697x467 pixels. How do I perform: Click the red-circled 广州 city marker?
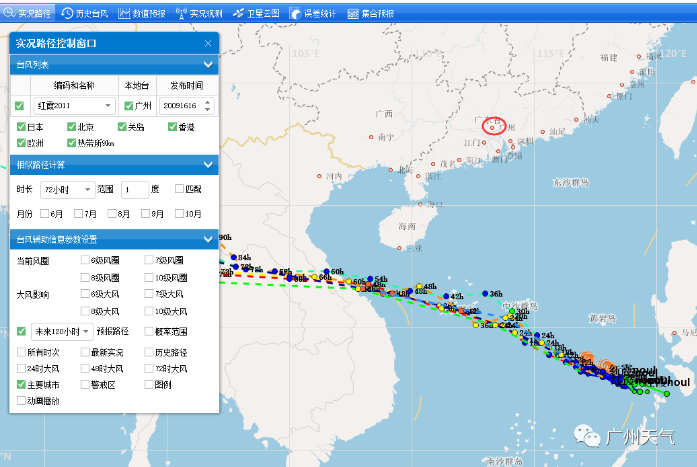coord(495,126)
